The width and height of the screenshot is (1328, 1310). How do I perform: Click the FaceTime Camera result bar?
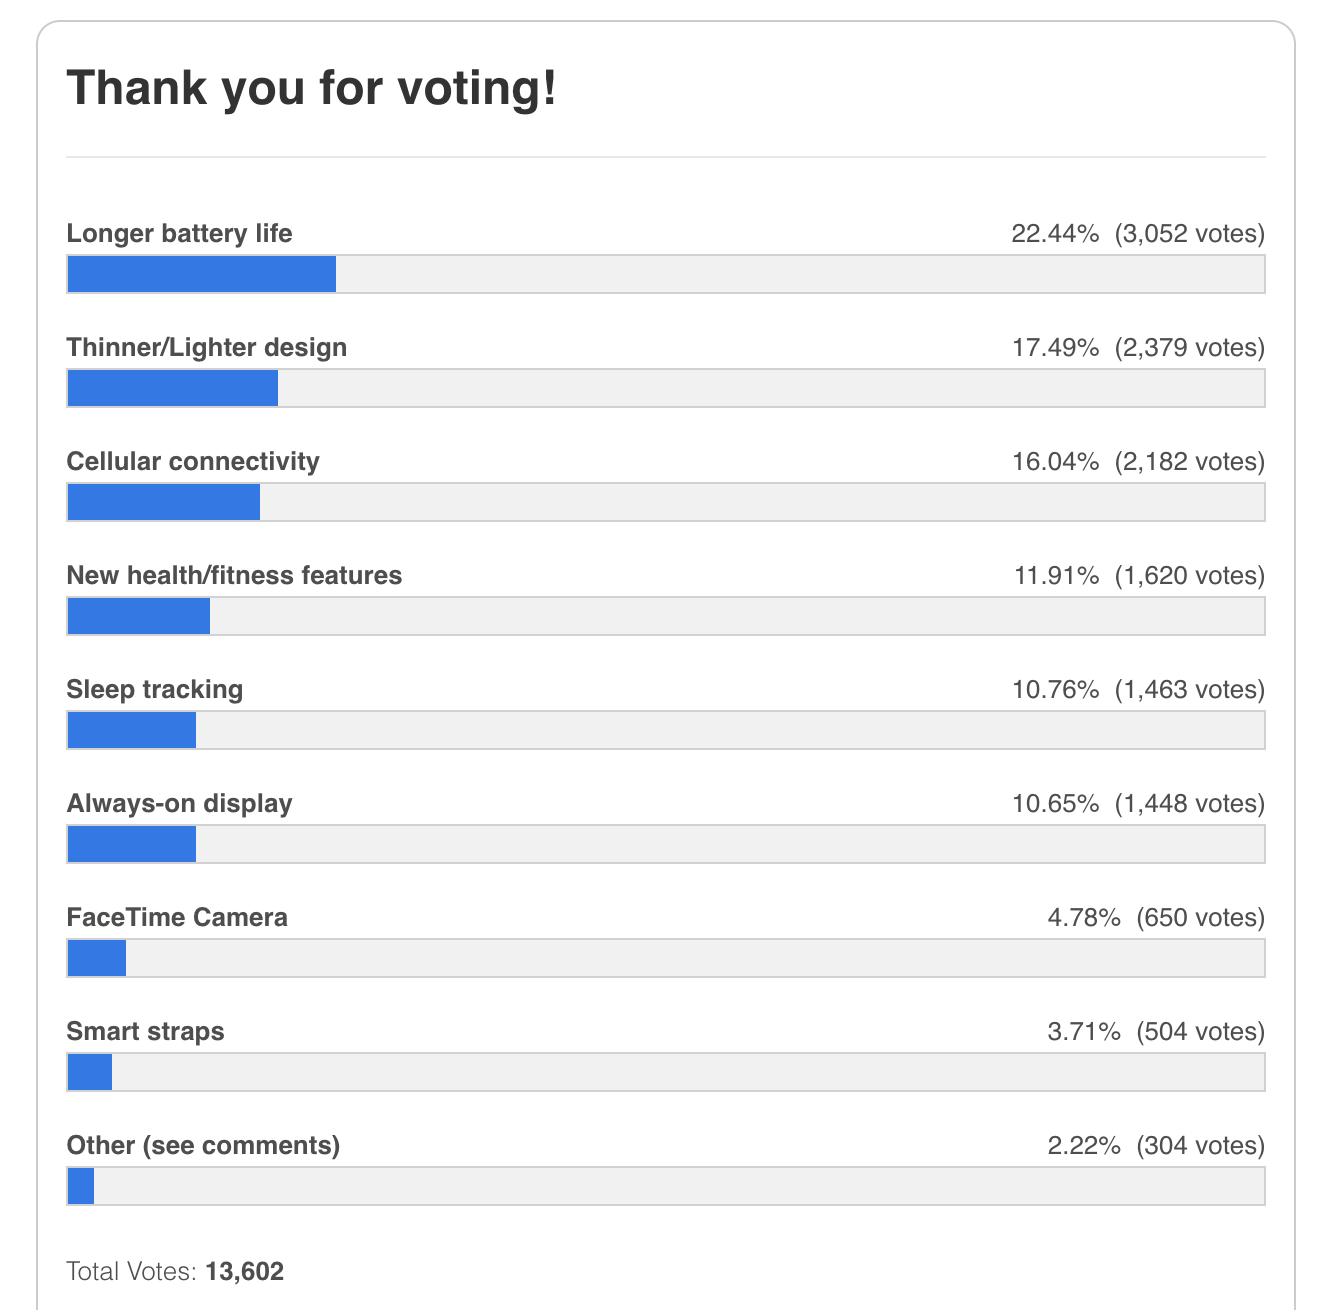coord(665,958)
